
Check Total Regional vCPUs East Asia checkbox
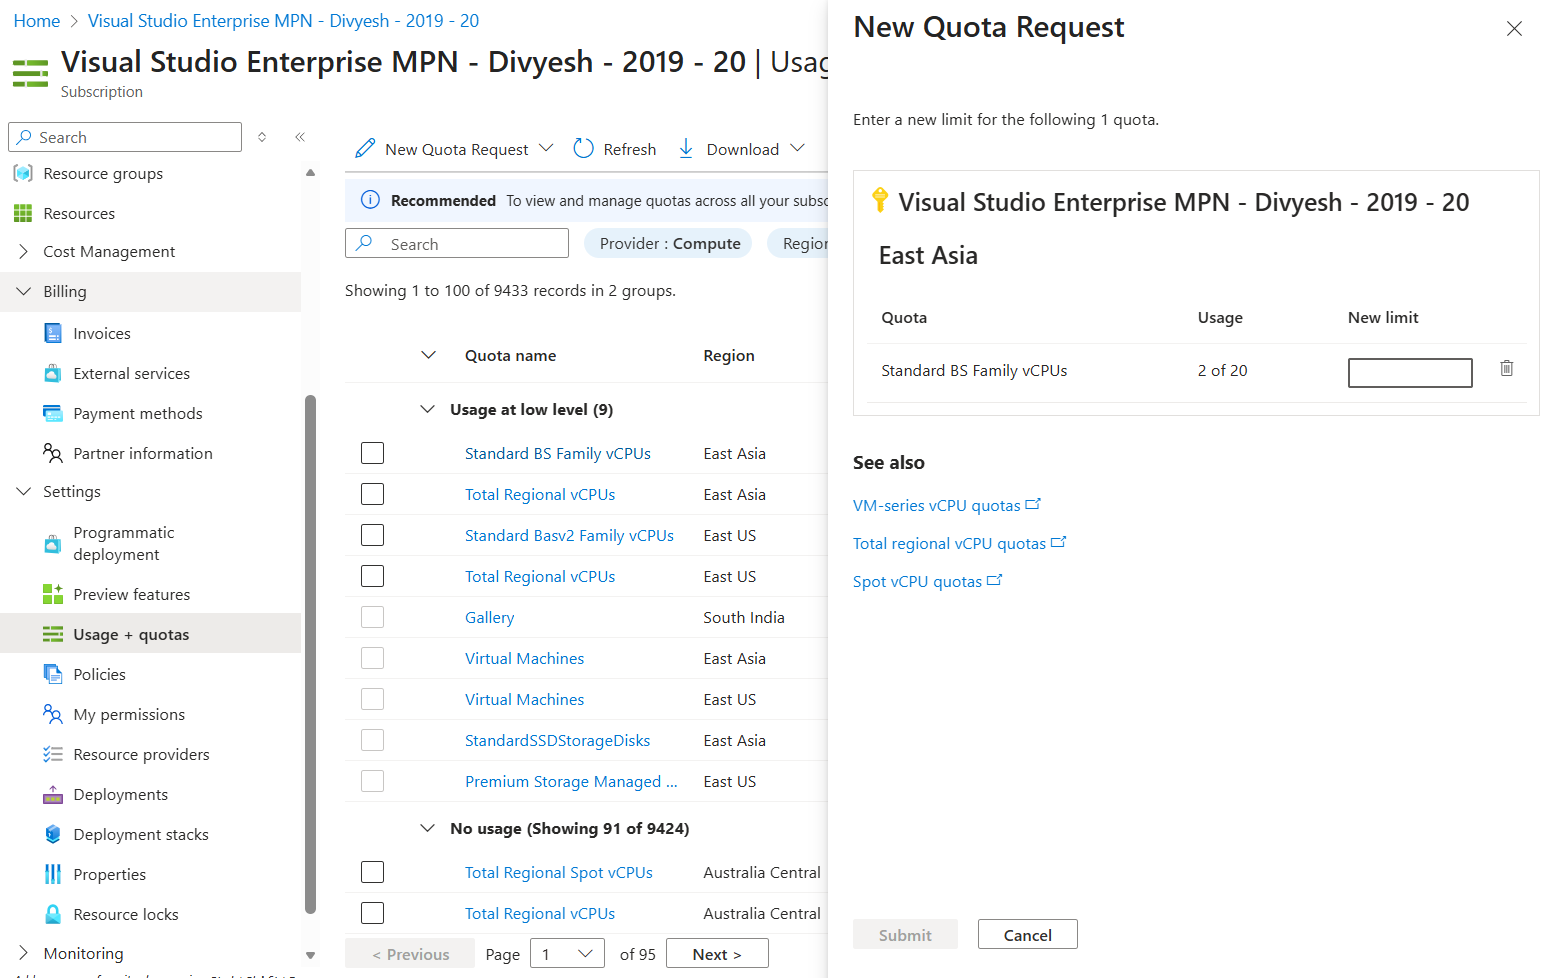[372, 494]
